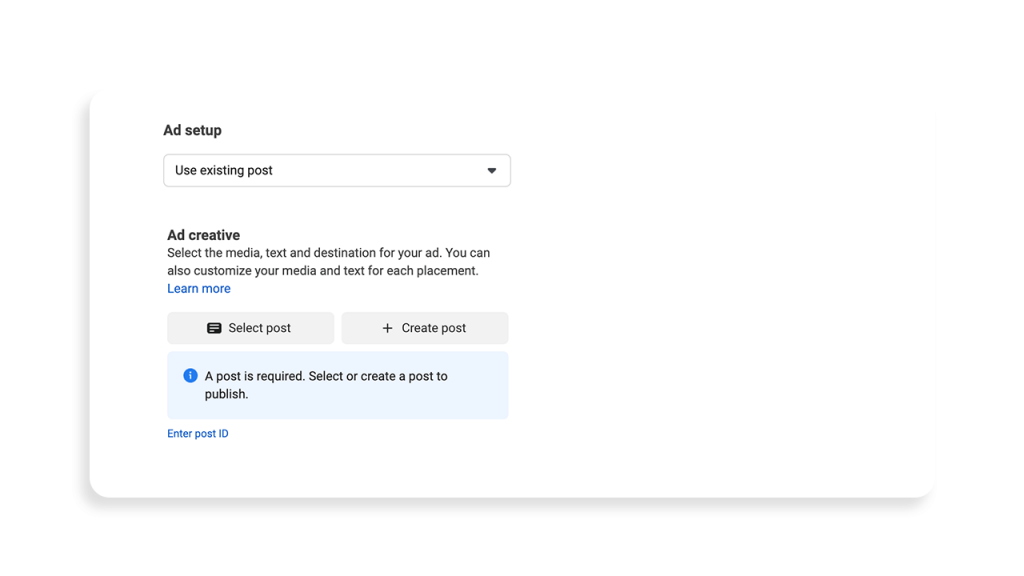Image resolution: width=1024 pixels, height=576 pixels.
Task: Click the Ad creative description paragraph
Action: tap(328, 254)
